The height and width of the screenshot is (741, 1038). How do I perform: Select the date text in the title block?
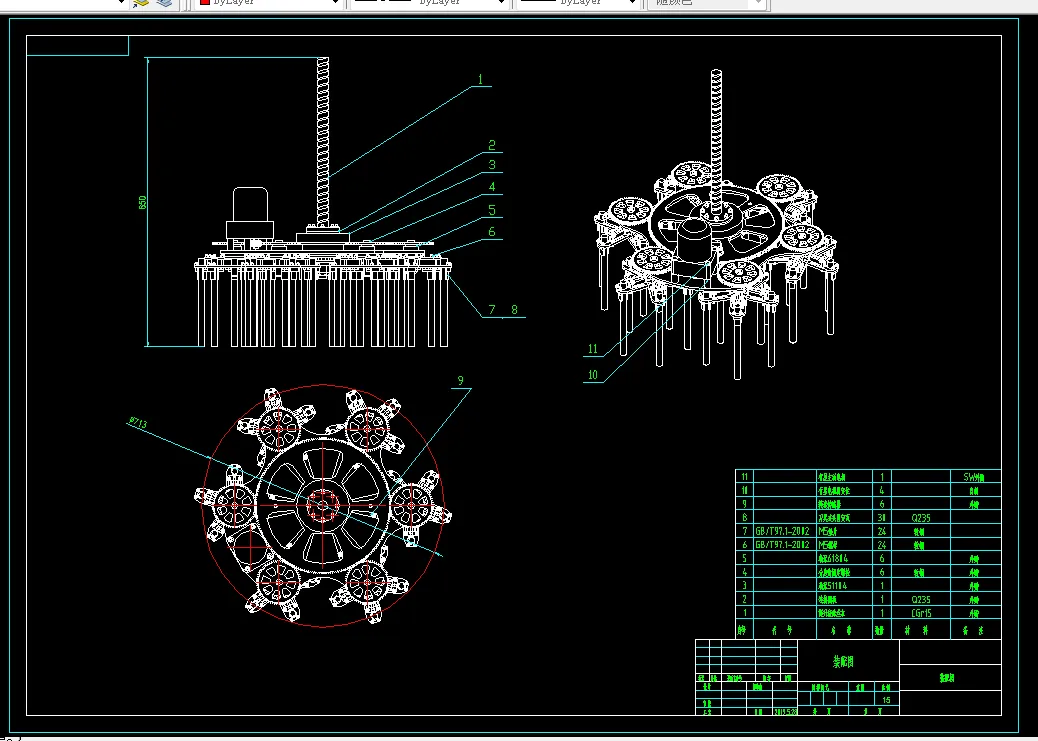(786, 712)
